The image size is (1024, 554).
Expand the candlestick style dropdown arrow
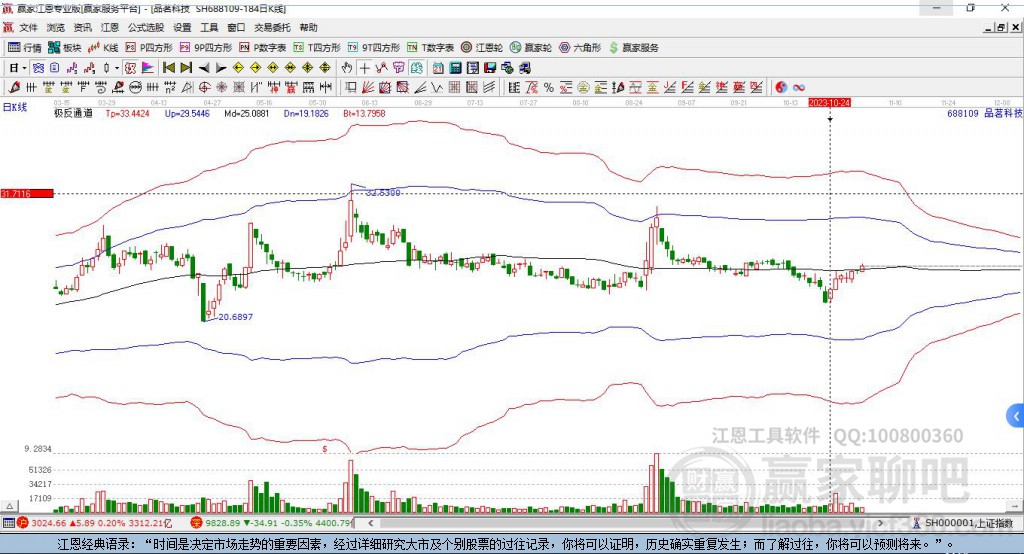117,68
